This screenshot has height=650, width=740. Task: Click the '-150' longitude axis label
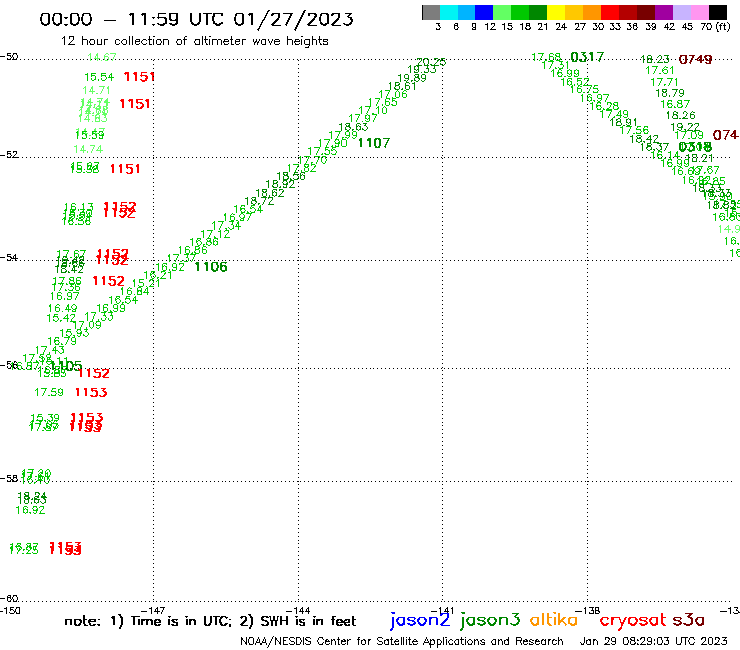point(10,611)
